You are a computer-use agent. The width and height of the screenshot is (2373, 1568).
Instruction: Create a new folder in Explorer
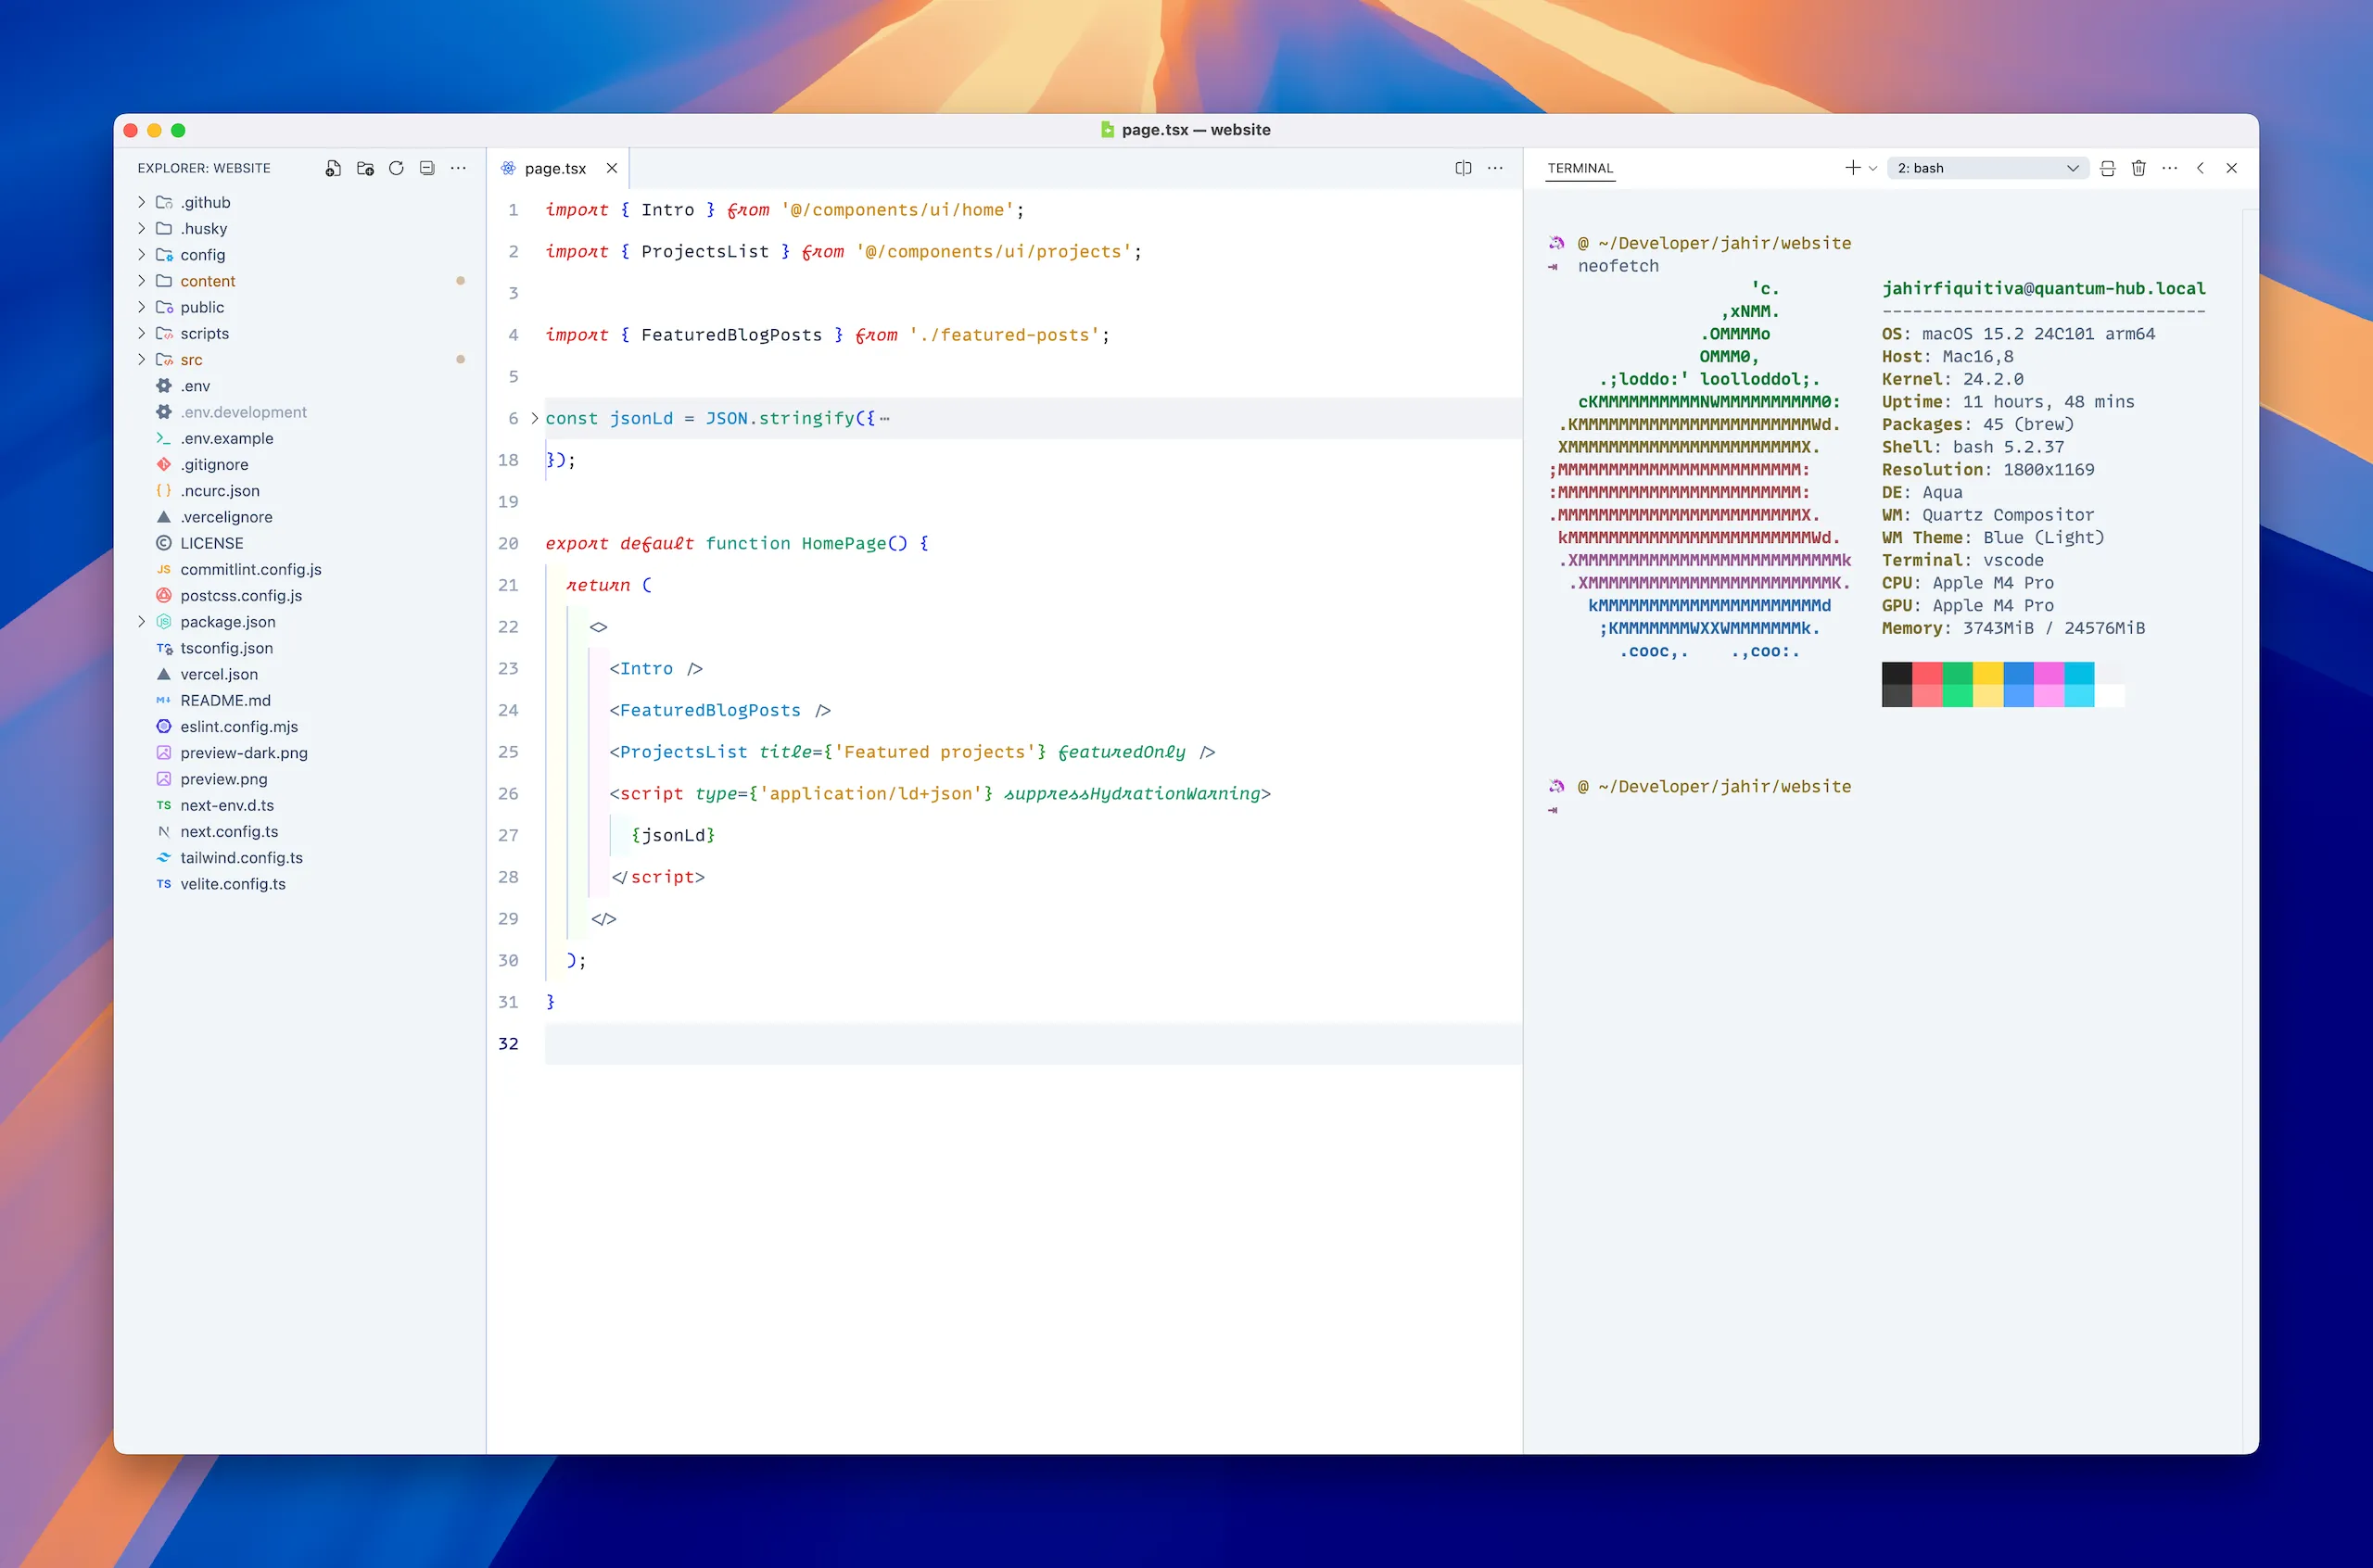pyautogui.click(x=365, y=168)
